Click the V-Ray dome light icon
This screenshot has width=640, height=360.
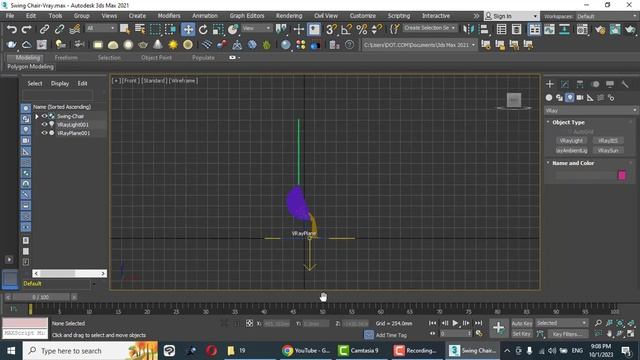pos(113,44)
